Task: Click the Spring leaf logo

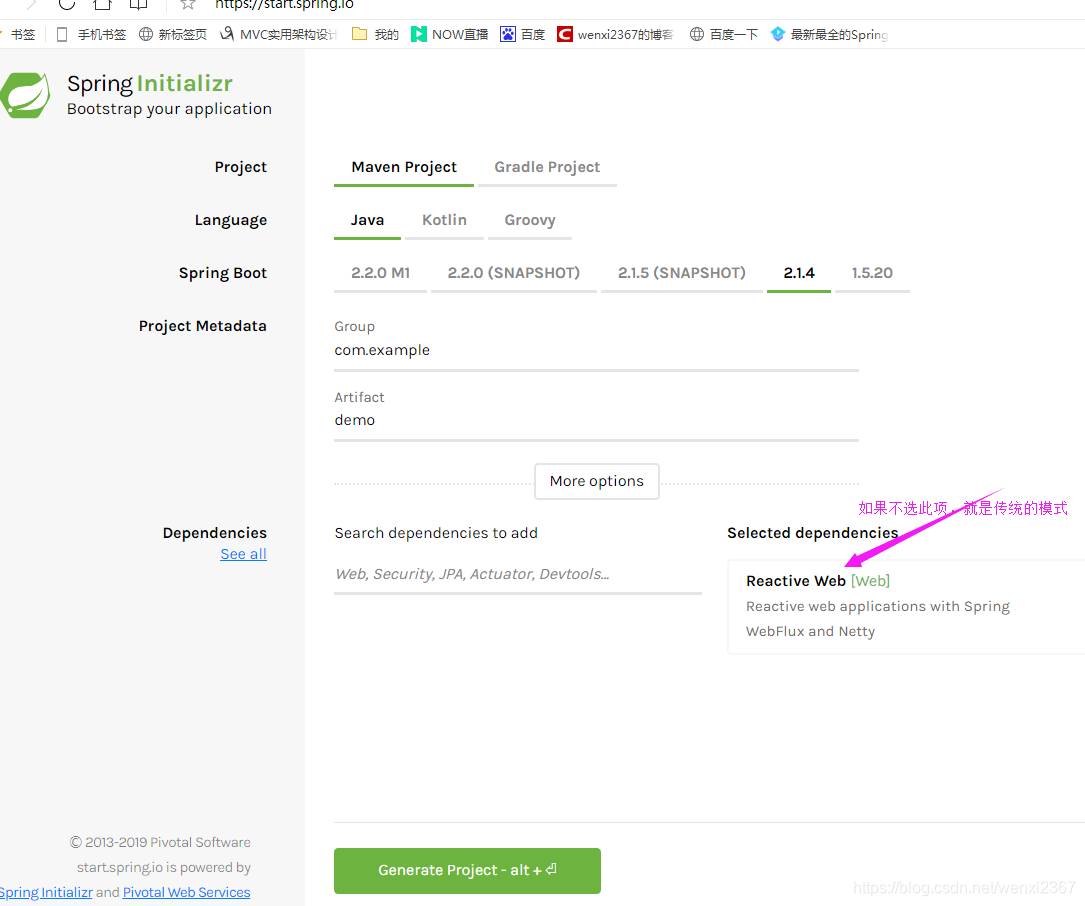Action: [x=25, y=95]
